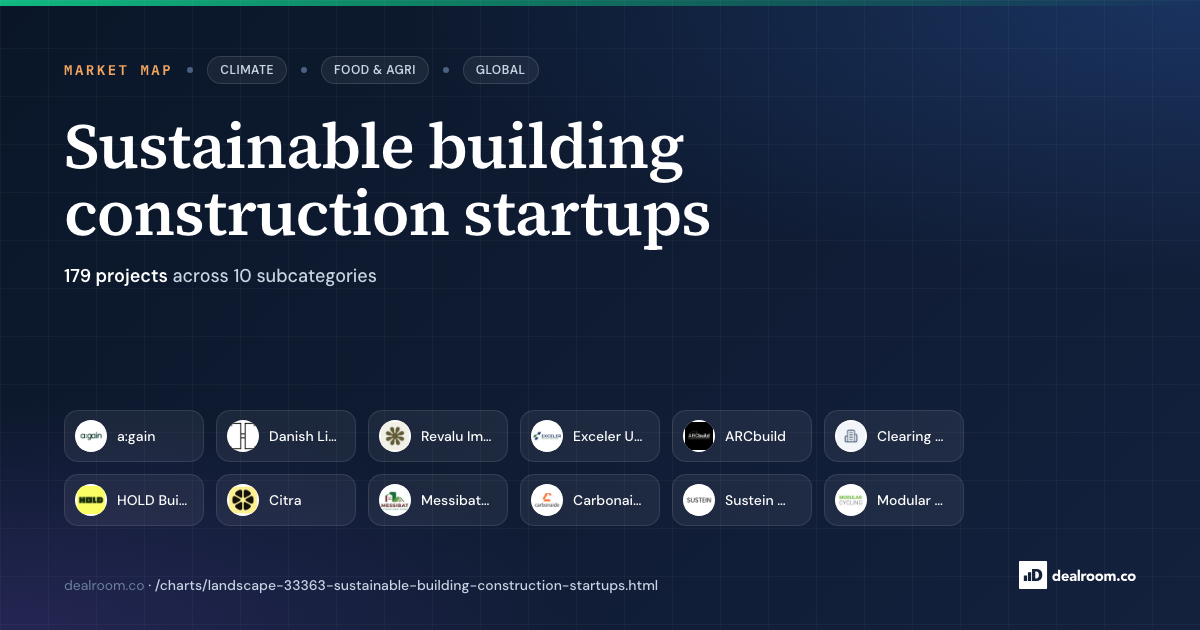This screenshot has height=630, width=1200.
Task: Click the black ARCbuild logo icon
Action: tap(699, 436)
